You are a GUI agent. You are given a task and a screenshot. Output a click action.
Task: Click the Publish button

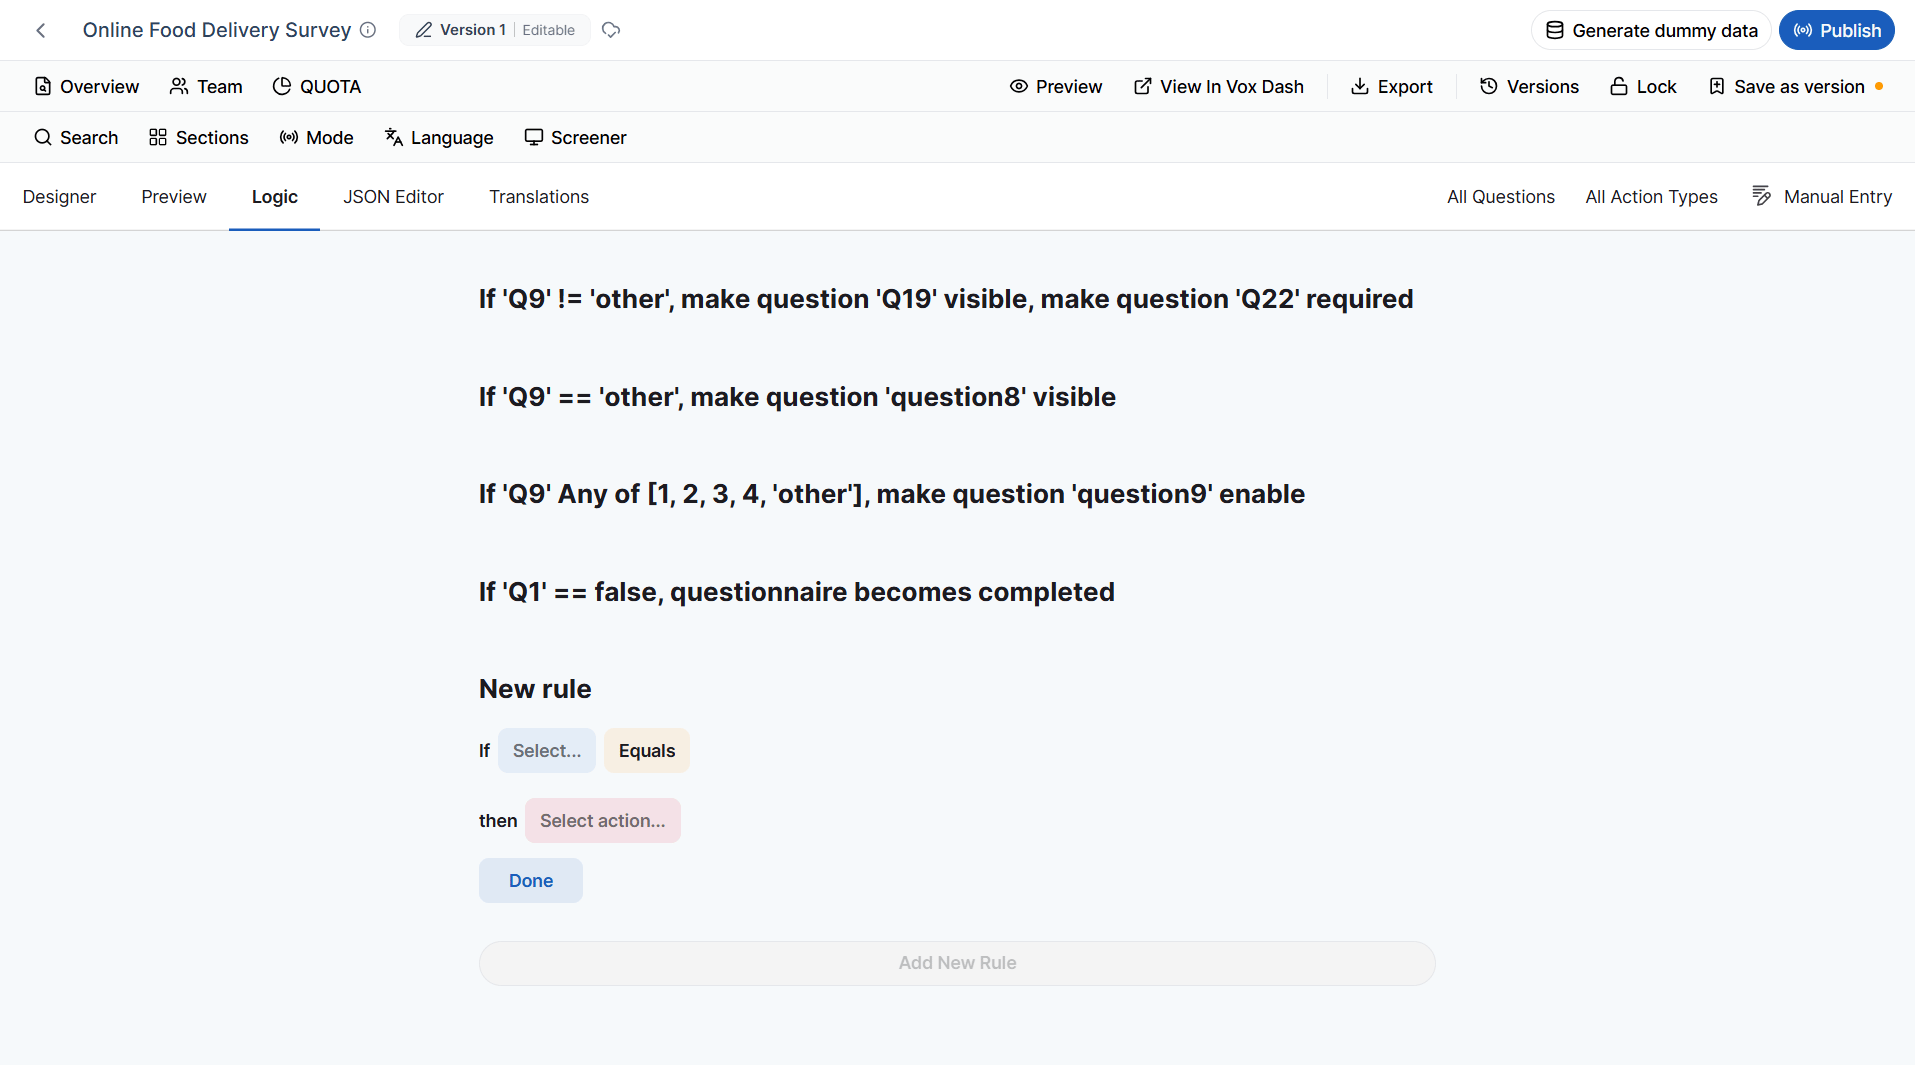coord(1836,30)
